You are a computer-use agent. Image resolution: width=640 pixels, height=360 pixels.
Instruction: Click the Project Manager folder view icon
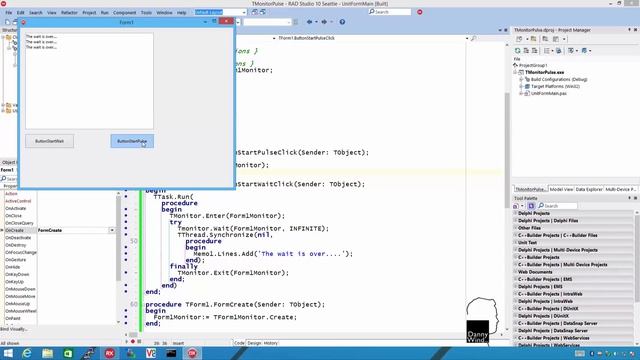click(x=533, y=39)
